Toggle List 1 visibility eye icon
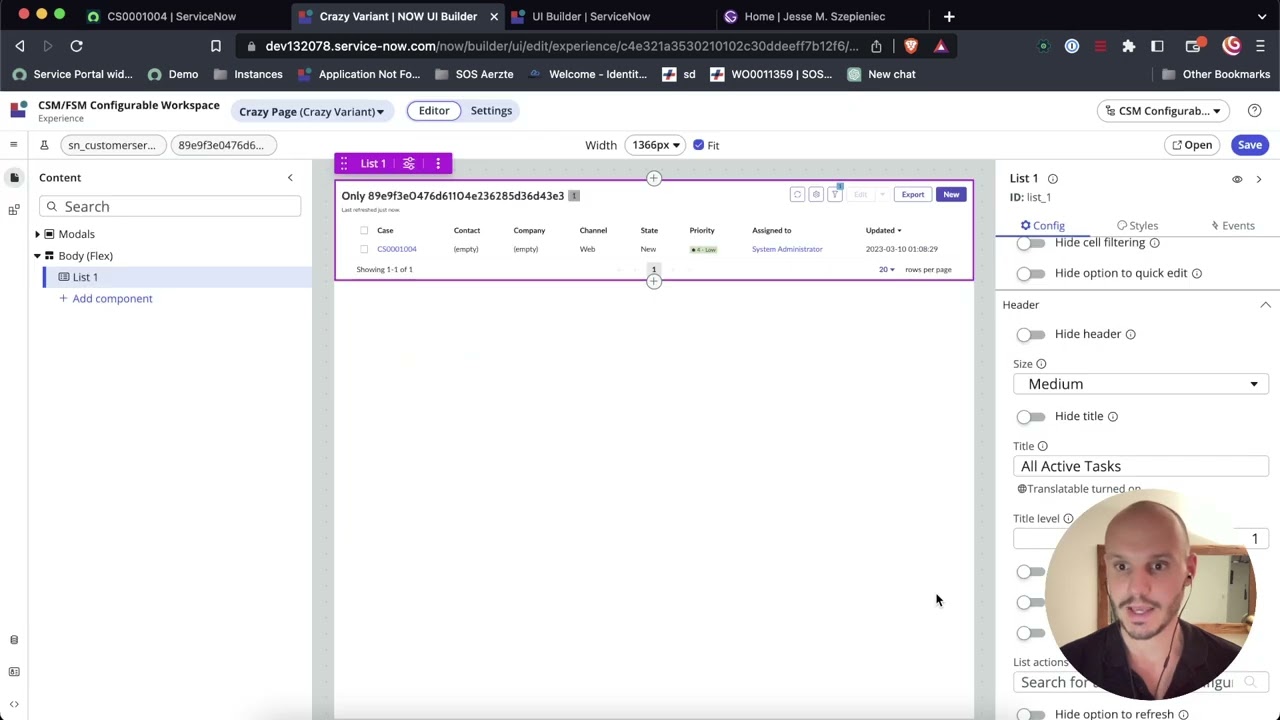1280x720 pixels. [x=1237, y=179]
